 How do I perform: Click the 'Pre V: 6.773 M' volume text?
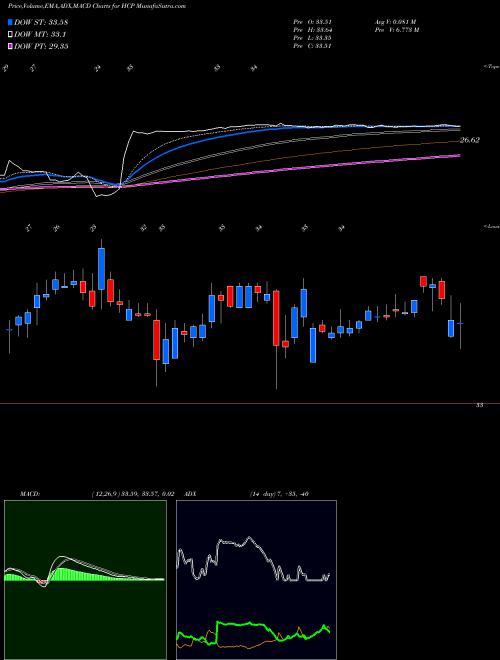(x=396, y=29)
